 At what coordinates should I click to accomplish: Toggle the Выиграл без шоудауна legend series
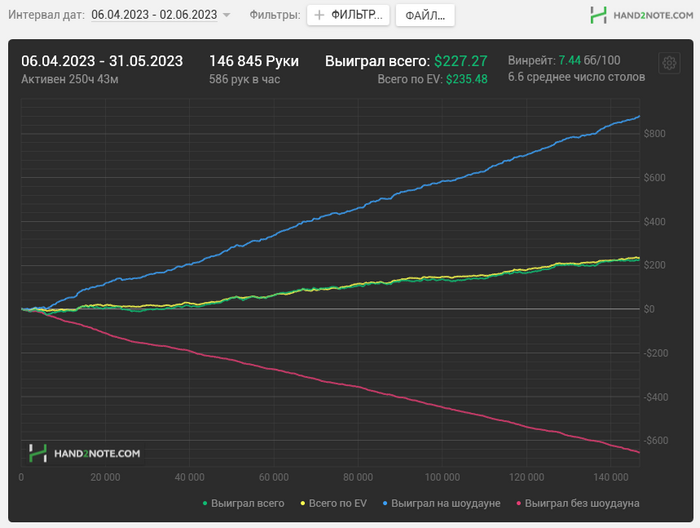pos(578,503)
